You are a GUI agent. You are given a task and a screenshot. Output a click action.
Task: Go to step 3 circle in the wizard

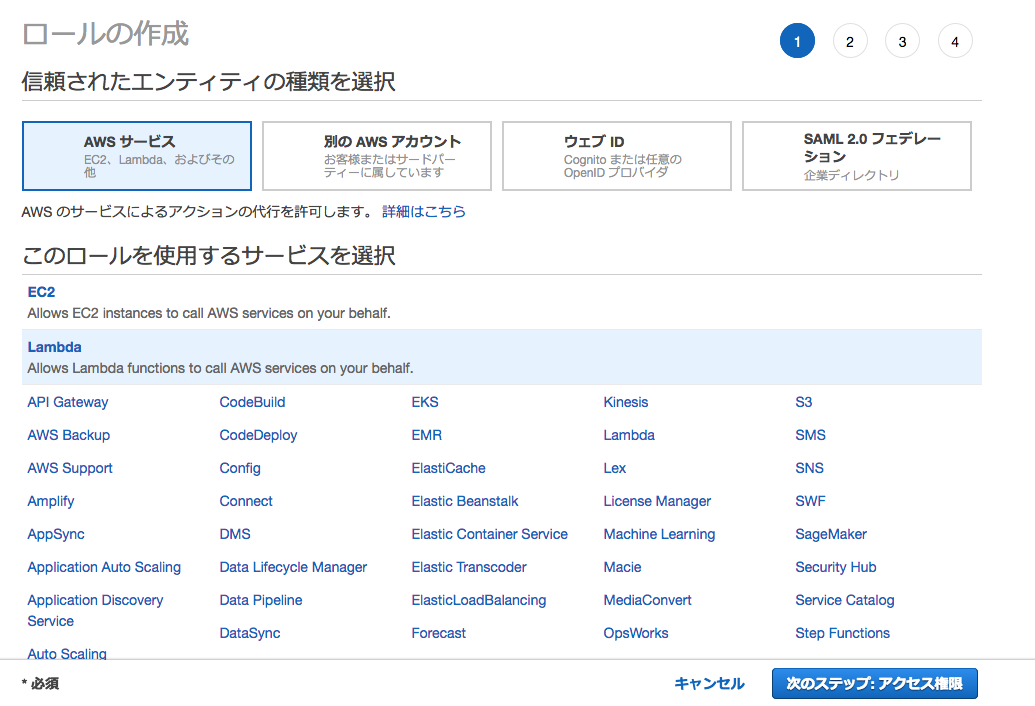[902, 41]
